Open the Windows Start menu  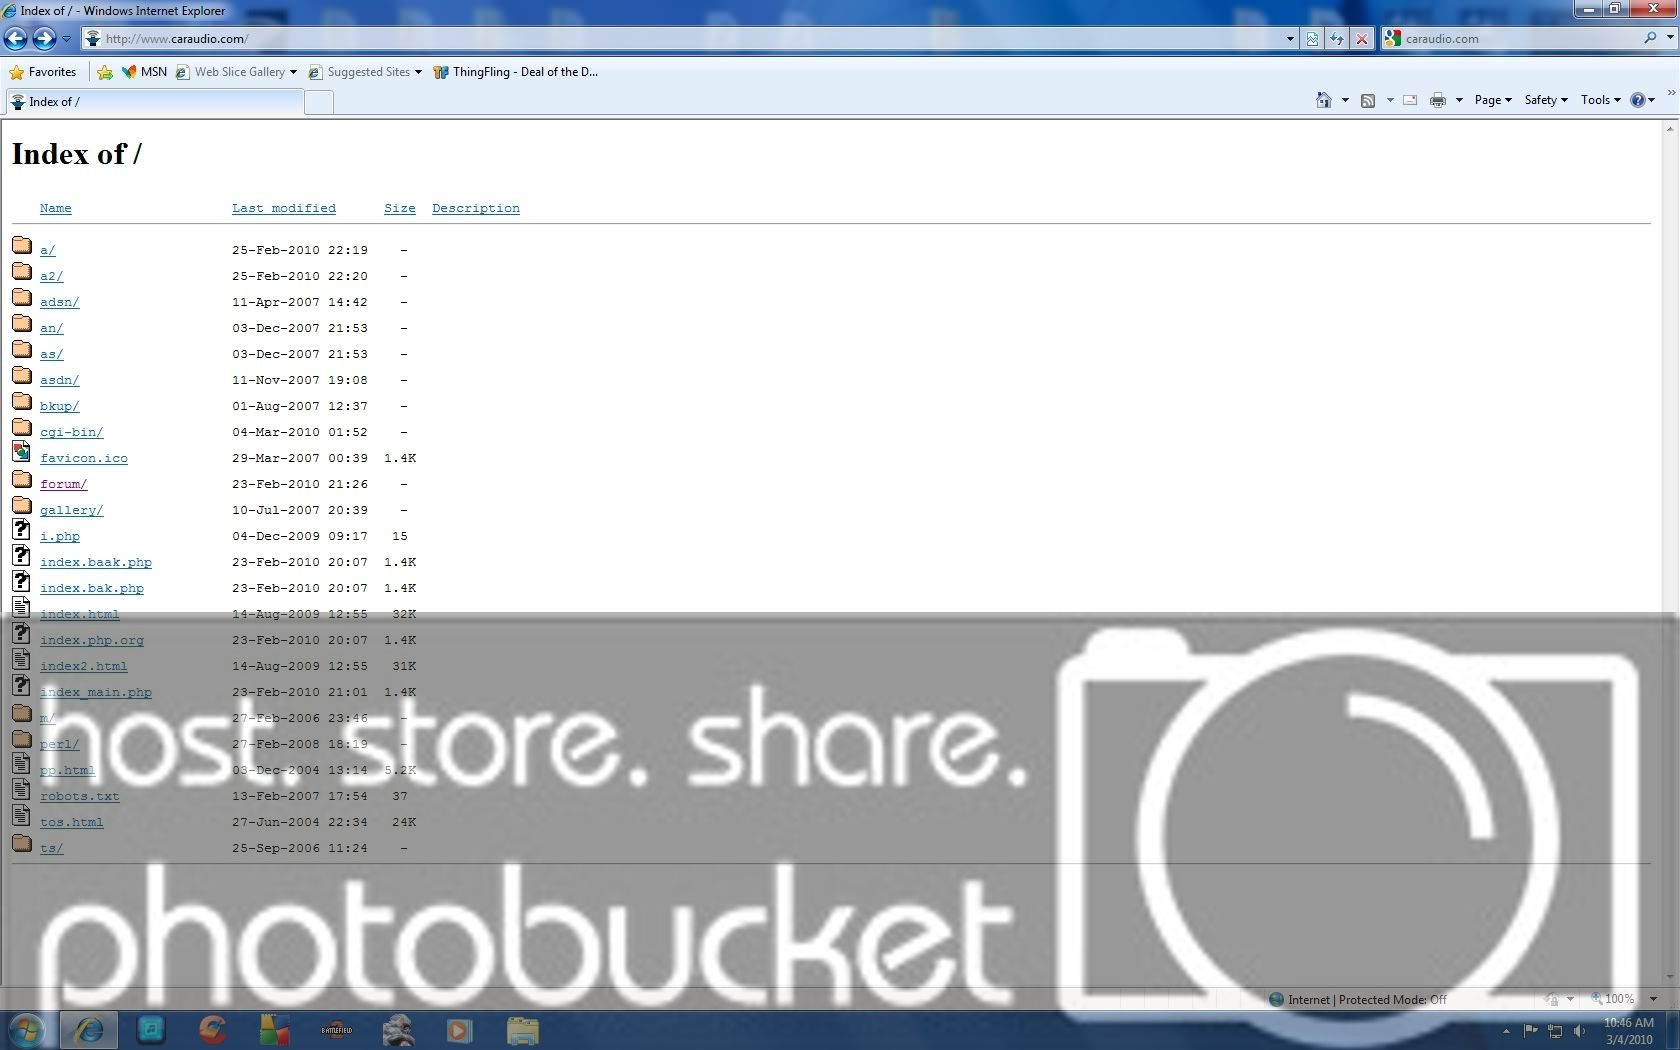tap(26, 1030)
